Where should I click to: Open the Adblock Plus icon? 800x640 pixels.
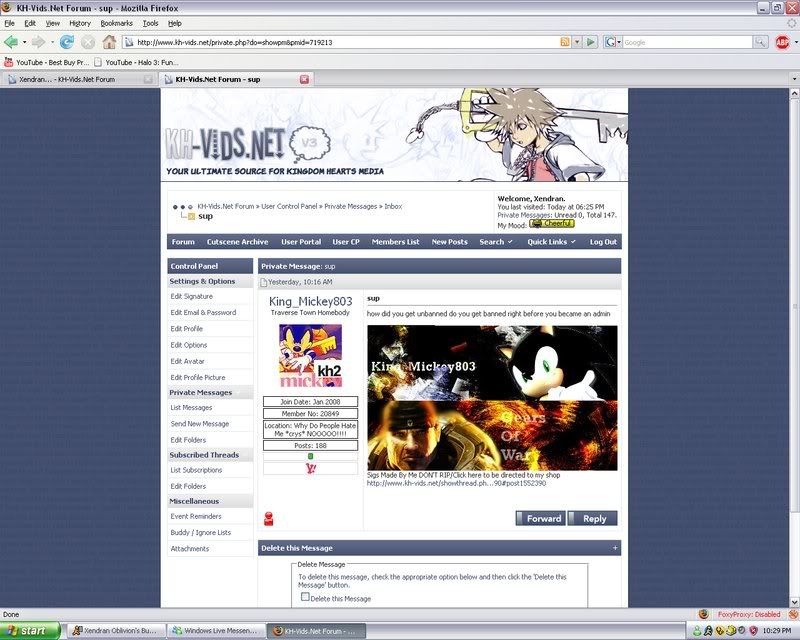782,42
